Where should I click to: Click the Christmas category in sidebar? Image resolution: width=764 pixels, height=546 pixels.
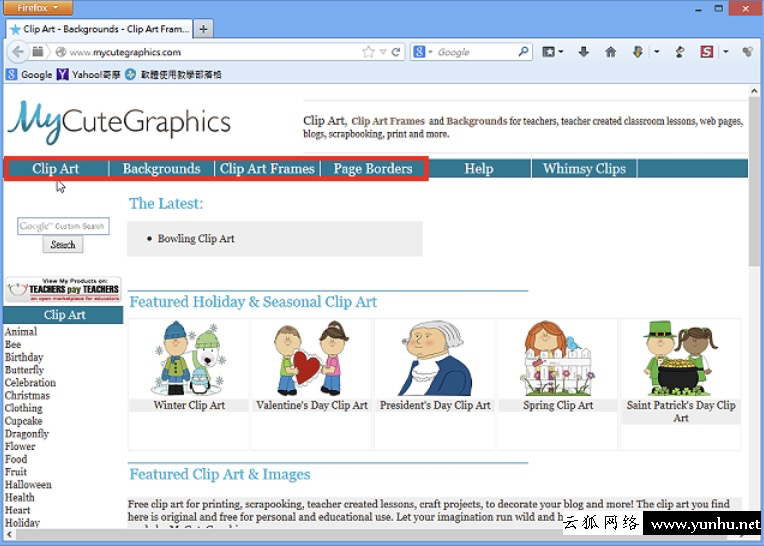click(x=27, y=395)
